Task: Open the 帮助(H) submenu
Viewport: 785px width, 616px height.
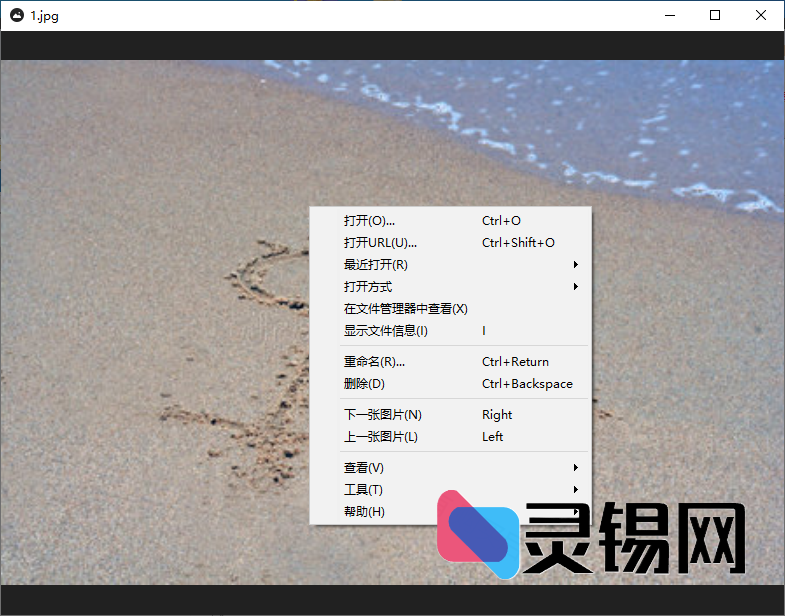Action: click(451, 512)
